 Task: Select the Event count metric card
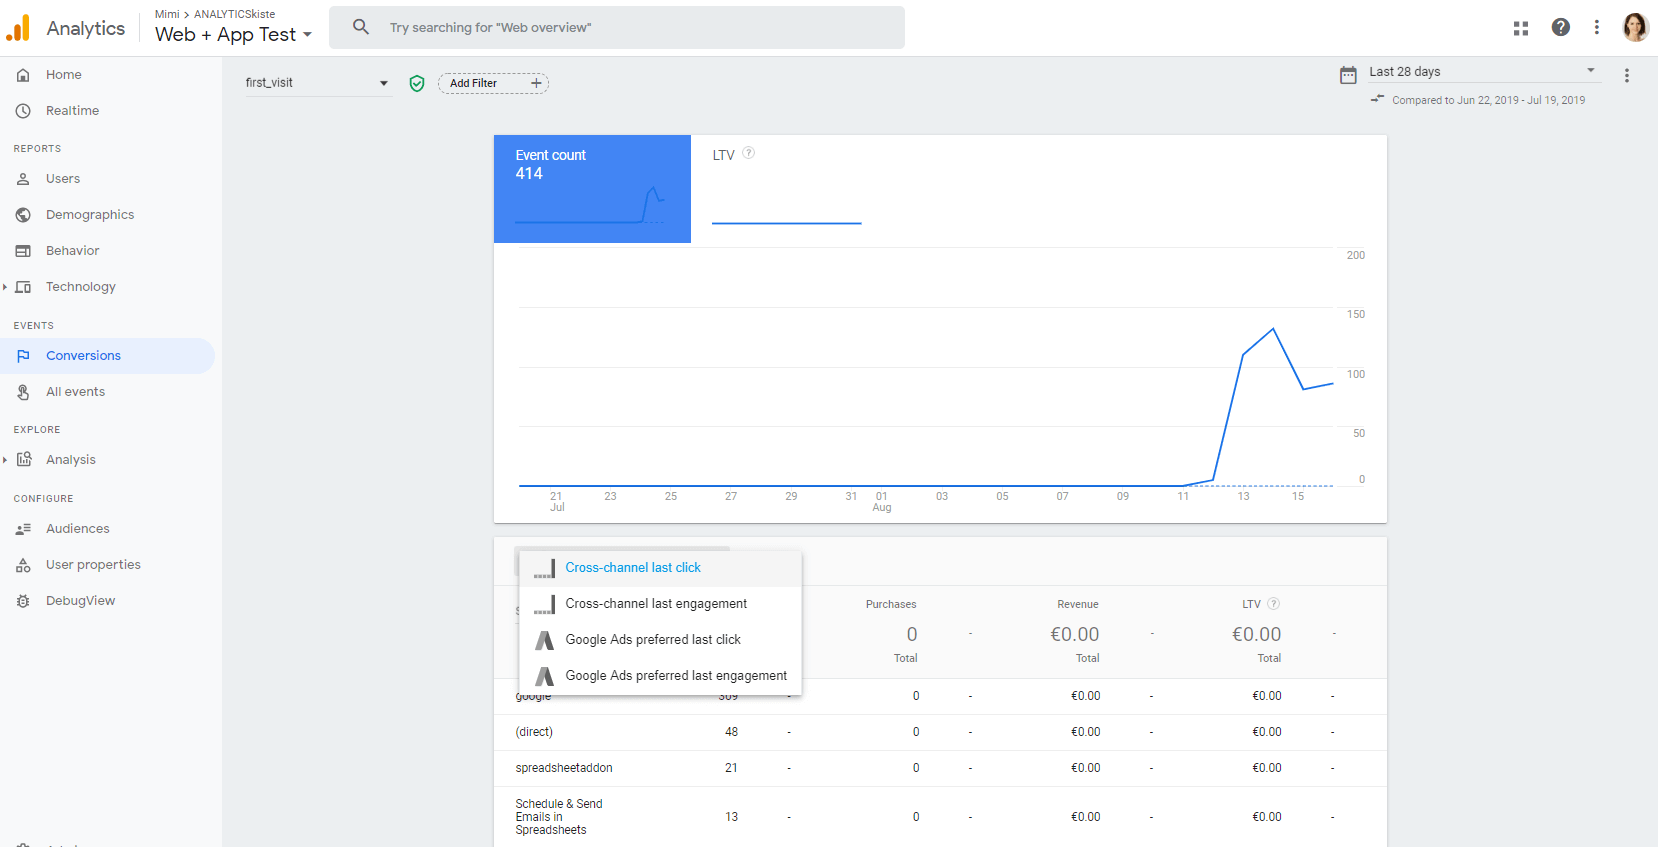tap(592, 188)
